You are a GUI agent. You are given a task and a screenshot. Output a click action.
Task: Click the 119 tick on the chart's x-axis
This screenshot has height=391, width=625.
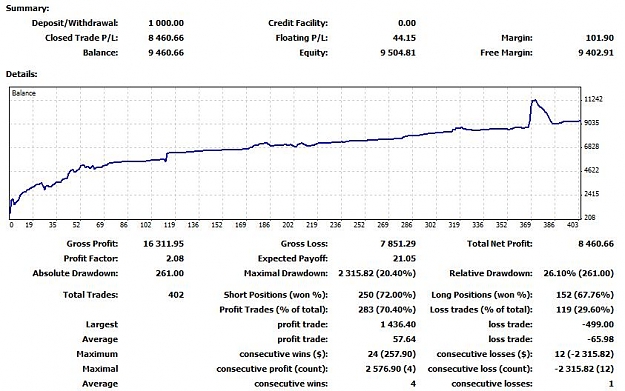click(x=169, y=225)
